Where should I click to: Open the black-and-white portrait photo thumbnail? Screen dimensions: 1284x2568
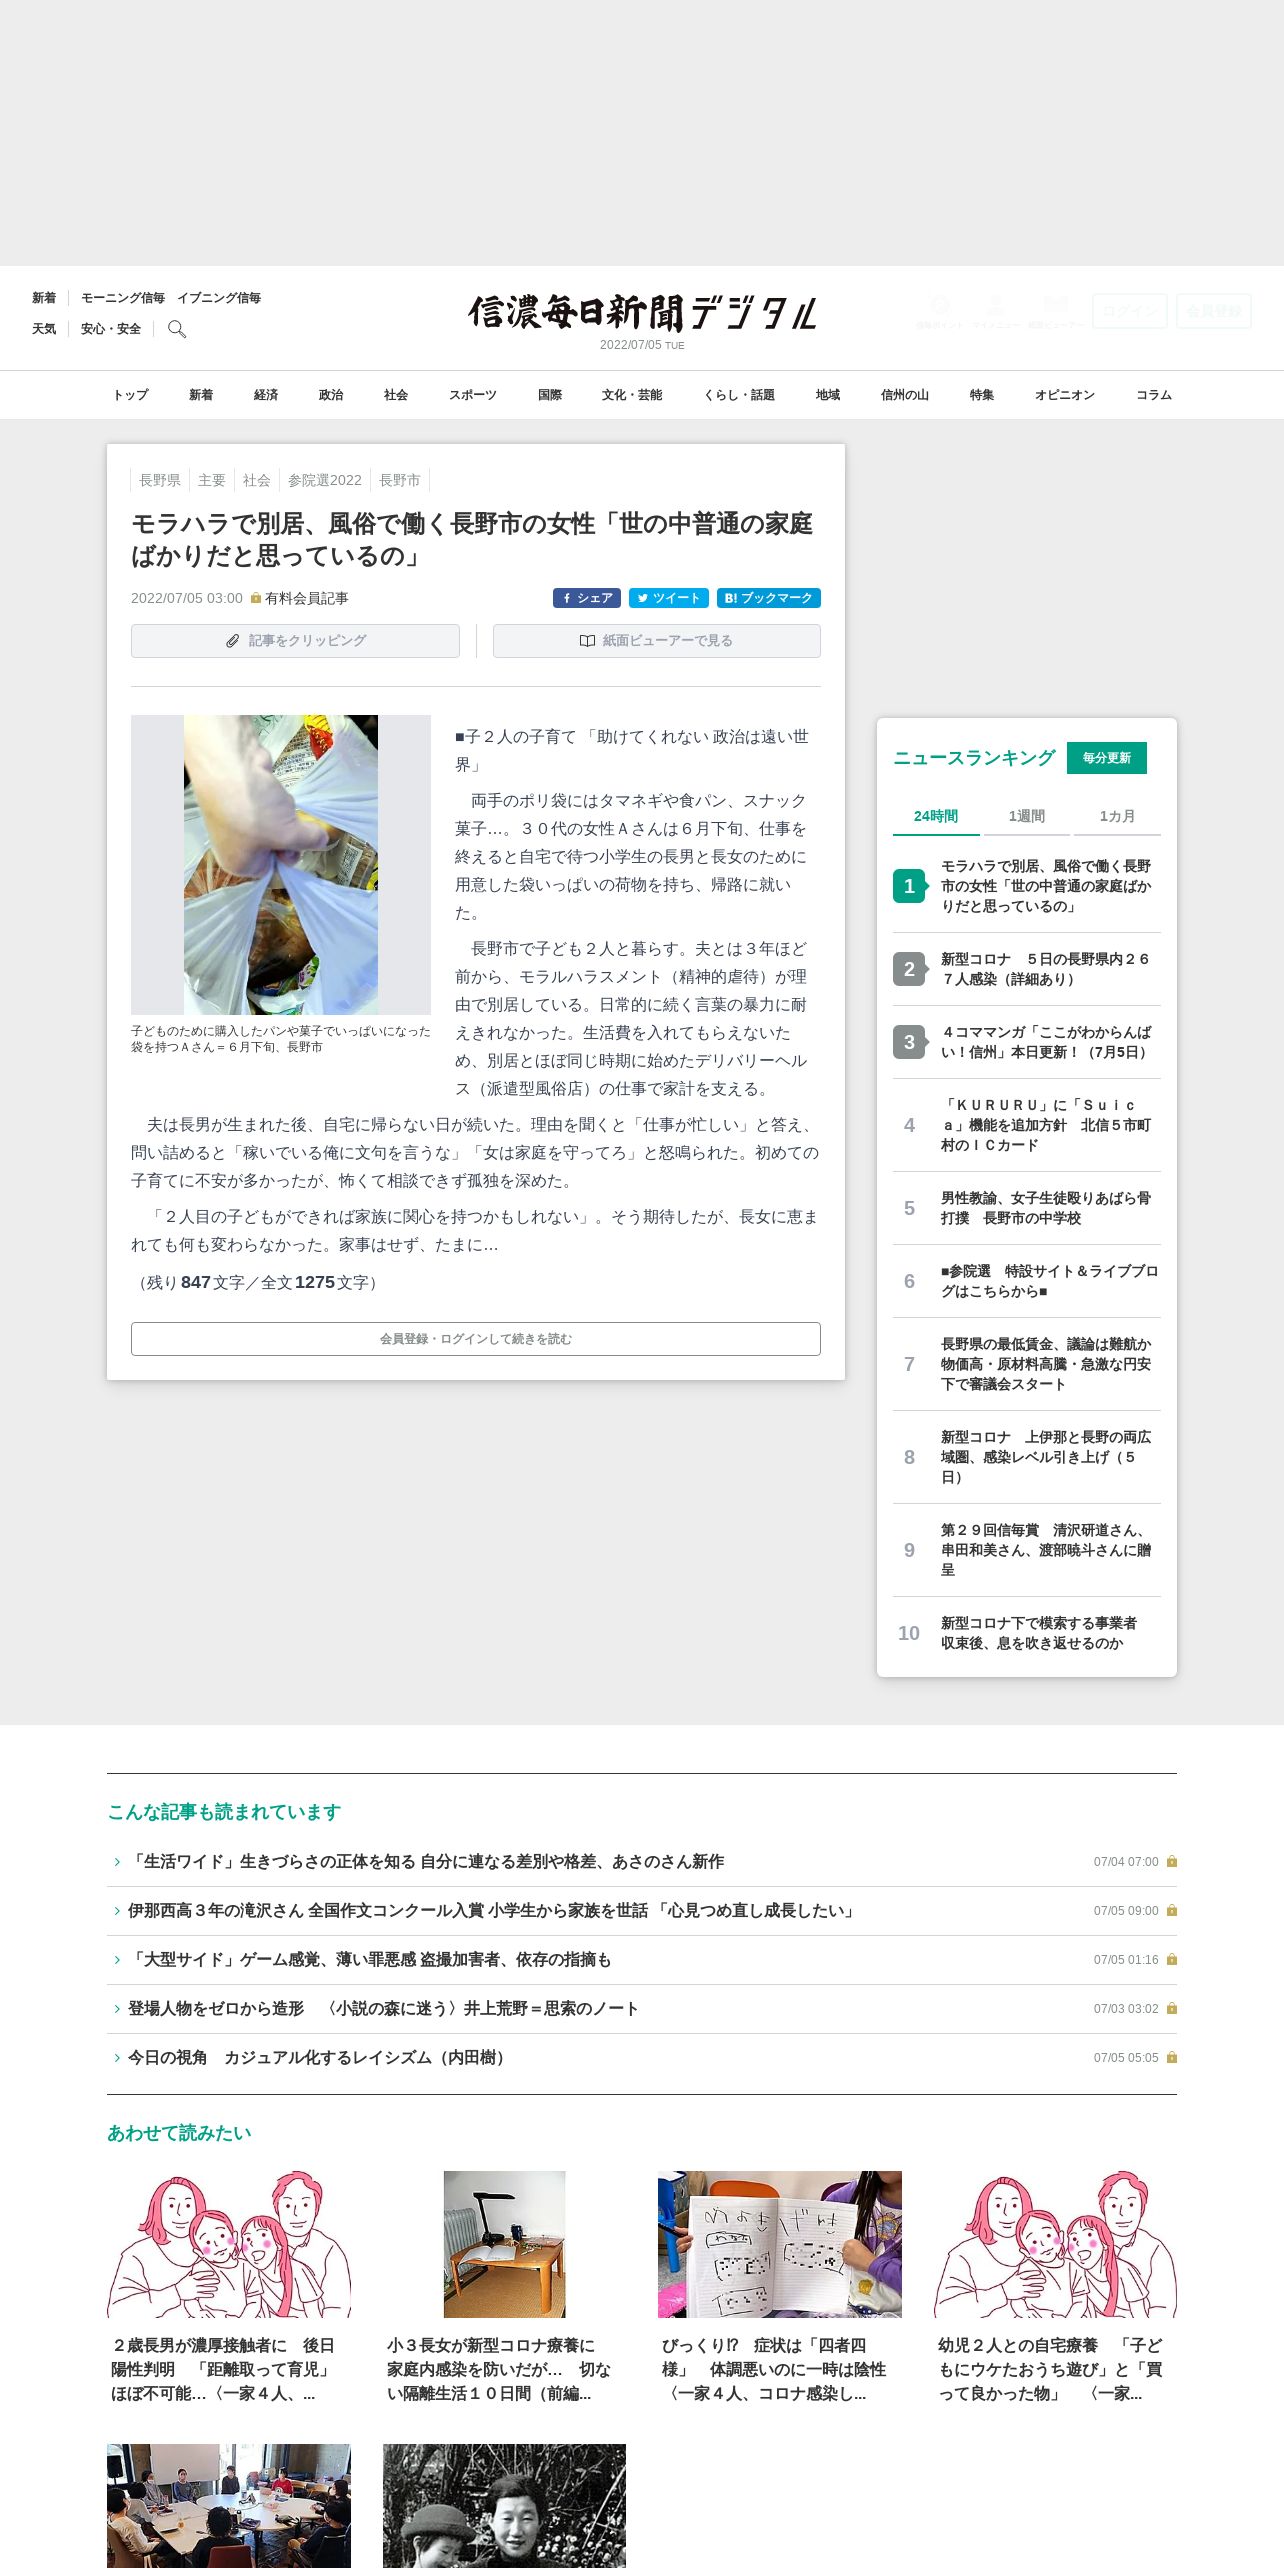click(x=504, y=2506)
